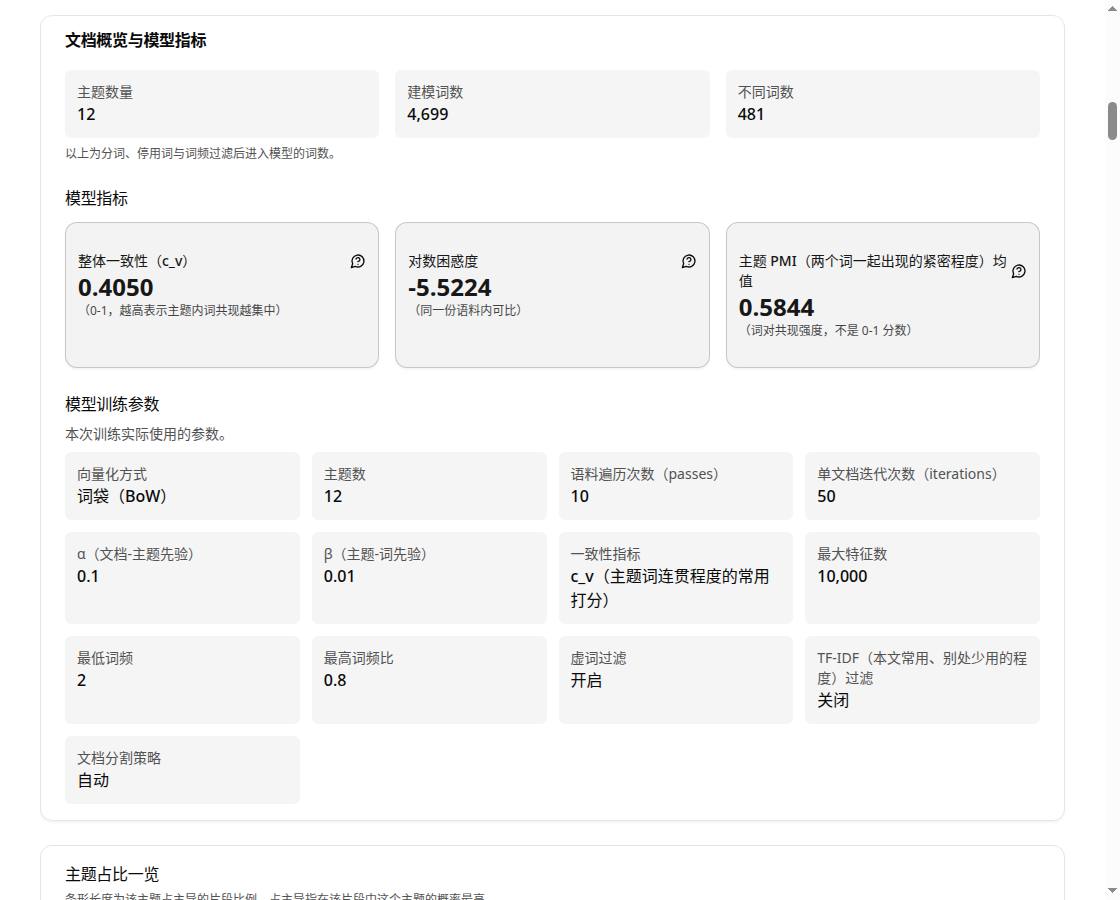This screenshot has height=900, width=1120.
Task: Click scrollbar down arrow at bottom right
Action: (1112, 893)
